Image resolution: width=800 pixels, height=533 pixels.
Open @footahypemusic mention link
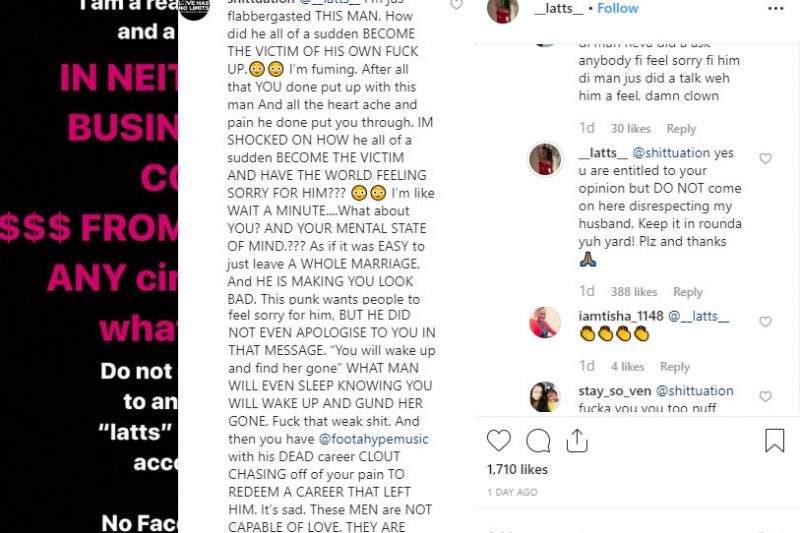click(x=373, y=439)
